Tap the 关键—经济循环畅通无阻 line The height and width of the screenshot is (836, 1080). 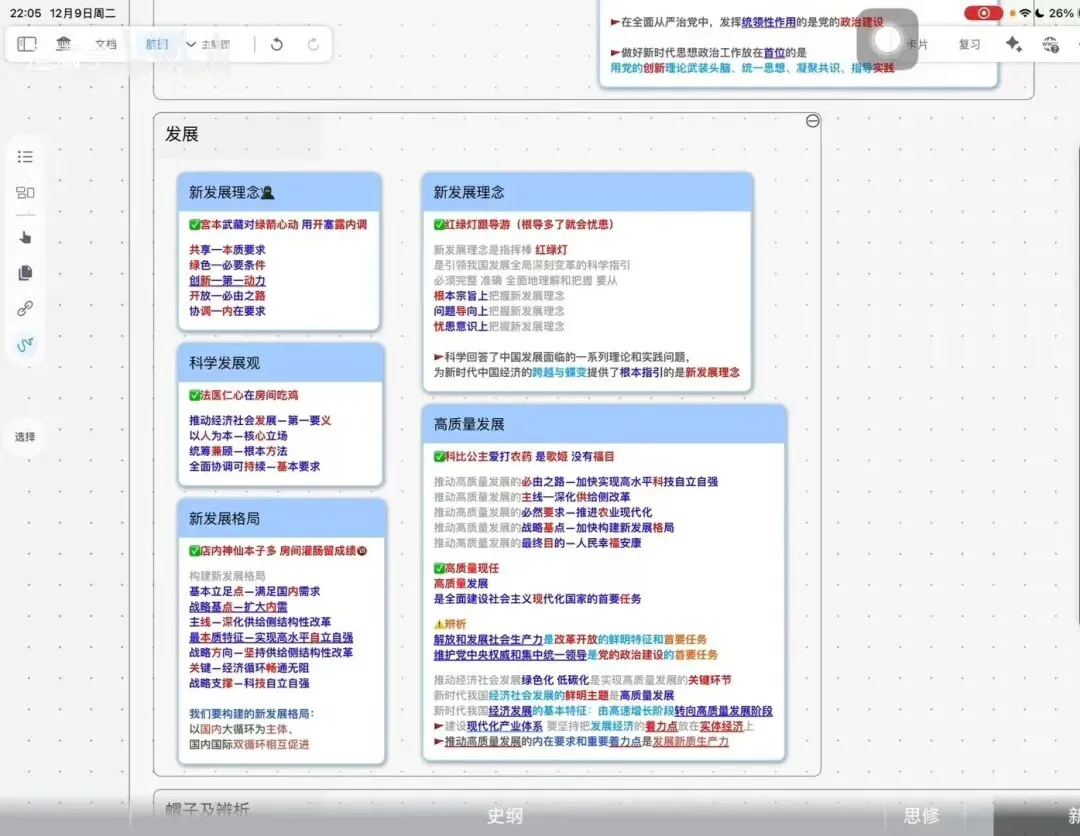pos(249,668)
